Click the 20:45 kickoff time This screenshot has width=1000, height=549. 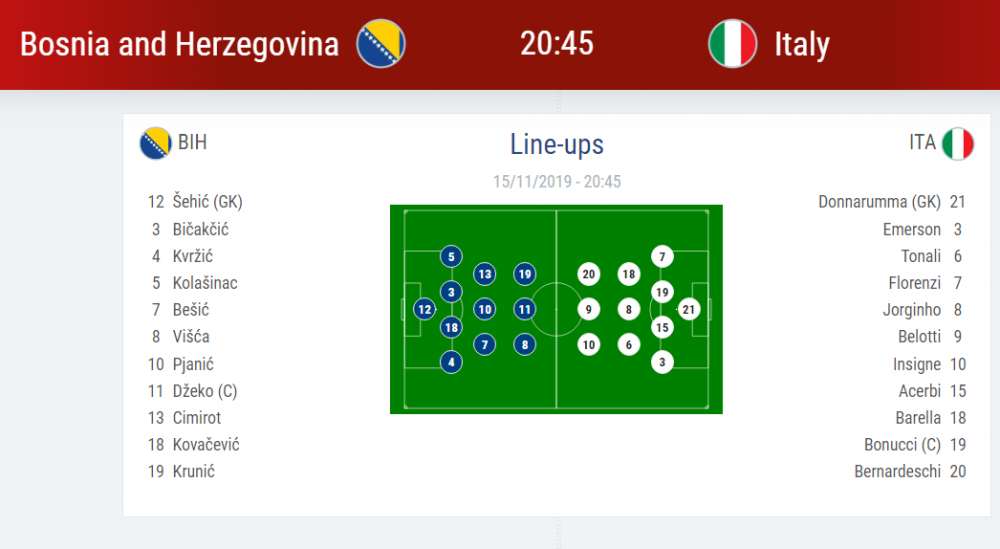557,44
